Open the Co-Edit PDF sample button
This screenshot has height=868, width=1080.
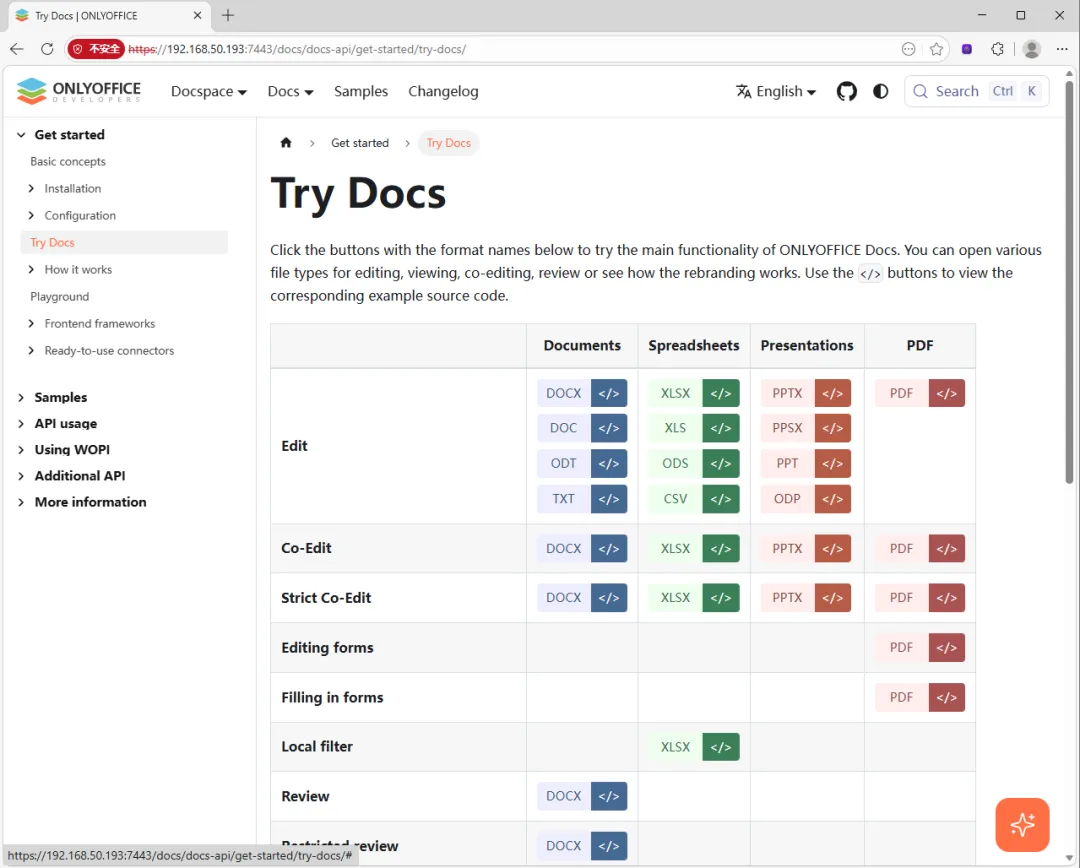[901, 548]
